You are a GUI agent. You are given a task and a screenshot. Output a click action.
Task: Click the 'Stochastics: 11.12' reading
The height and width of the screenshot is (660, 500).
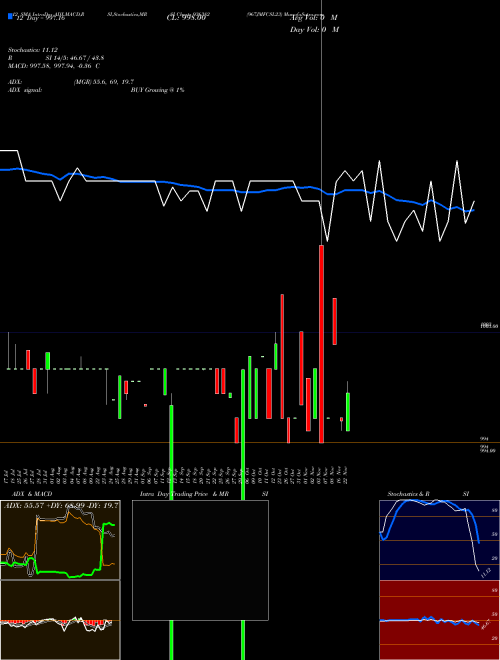(33, 50)
